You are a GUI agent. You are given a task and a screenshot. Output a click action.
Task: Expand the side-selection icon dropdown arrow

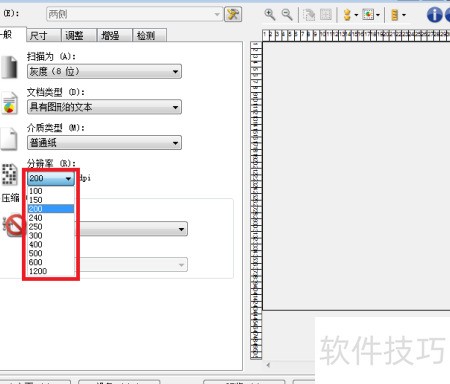356,15
